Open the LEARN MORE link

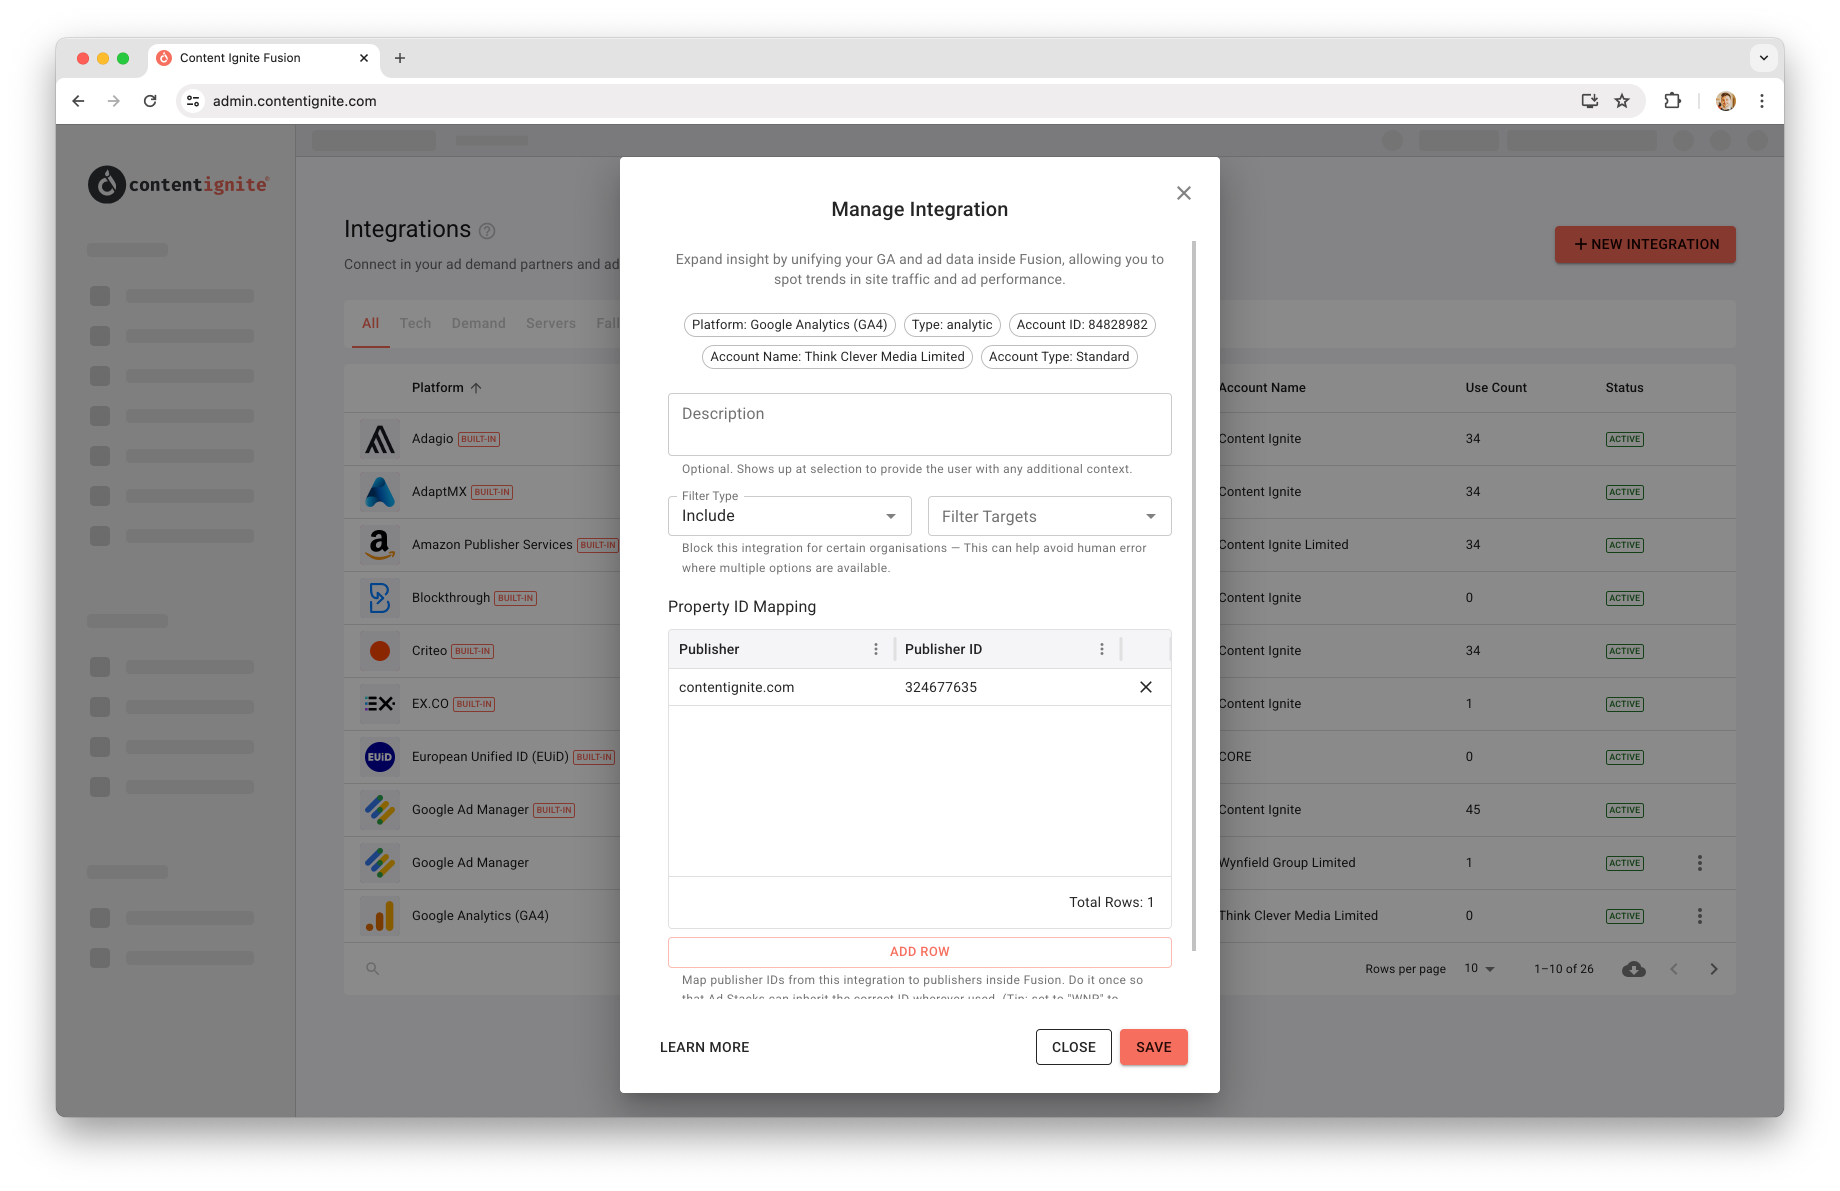[705, 1047]
